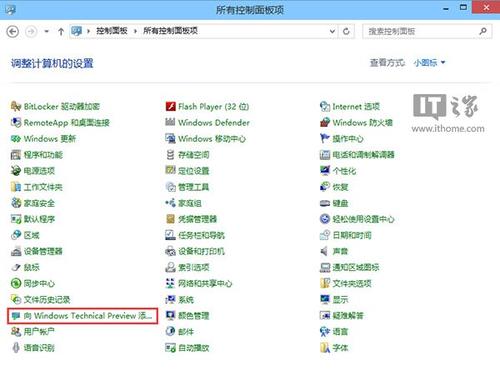500x381 pixels.
Task: Open the 电源选项 battery icon
Action: coord(16,171)
